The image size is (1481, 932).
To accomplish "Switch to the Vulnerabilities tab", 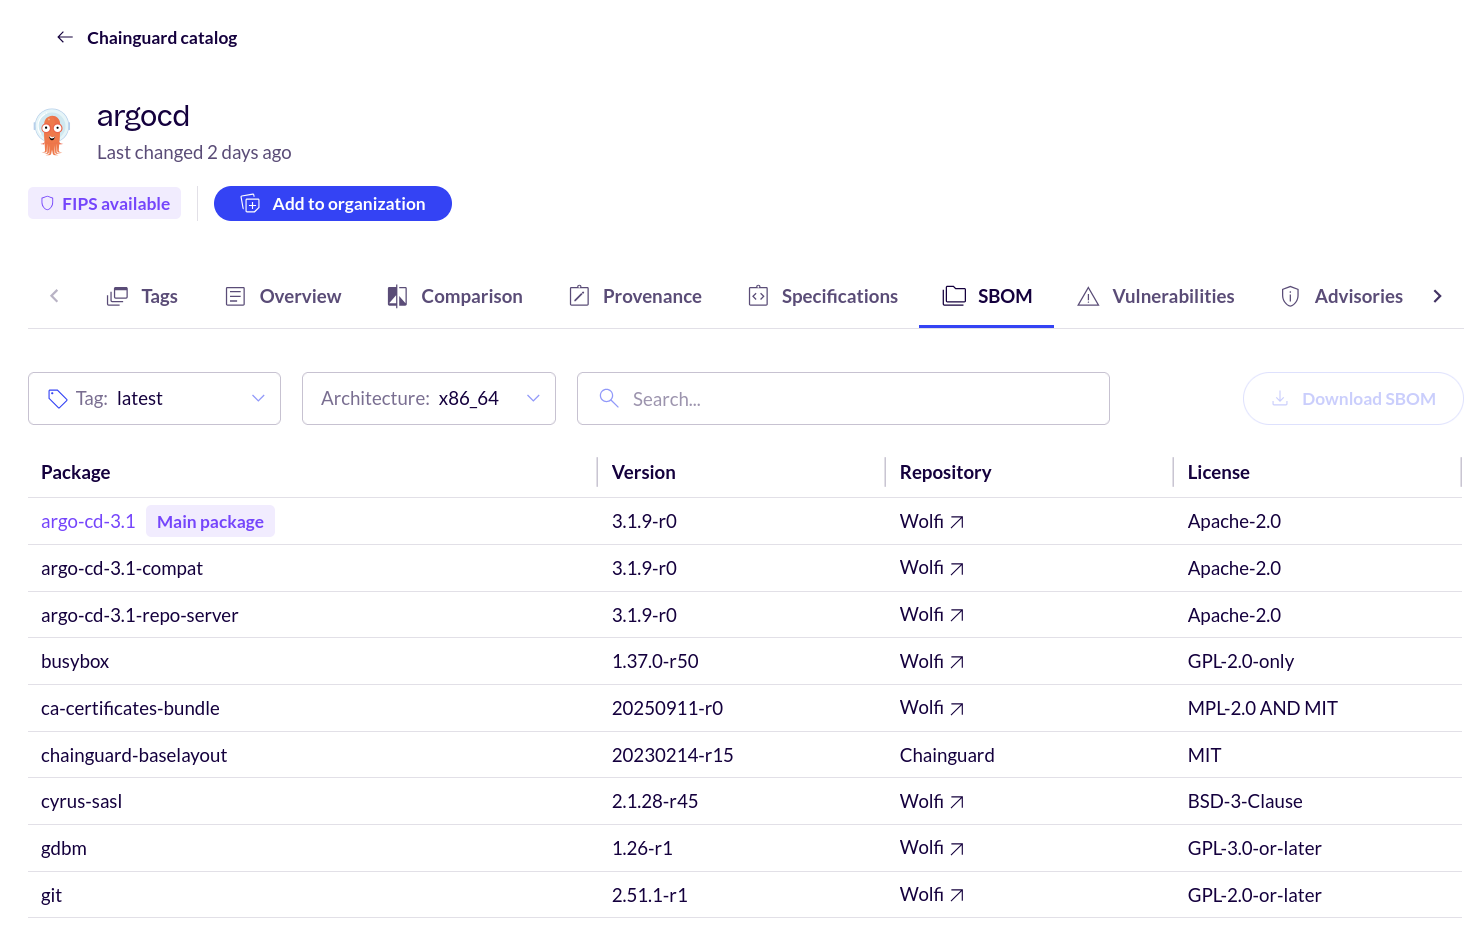I will click(x=1172, y=296).
